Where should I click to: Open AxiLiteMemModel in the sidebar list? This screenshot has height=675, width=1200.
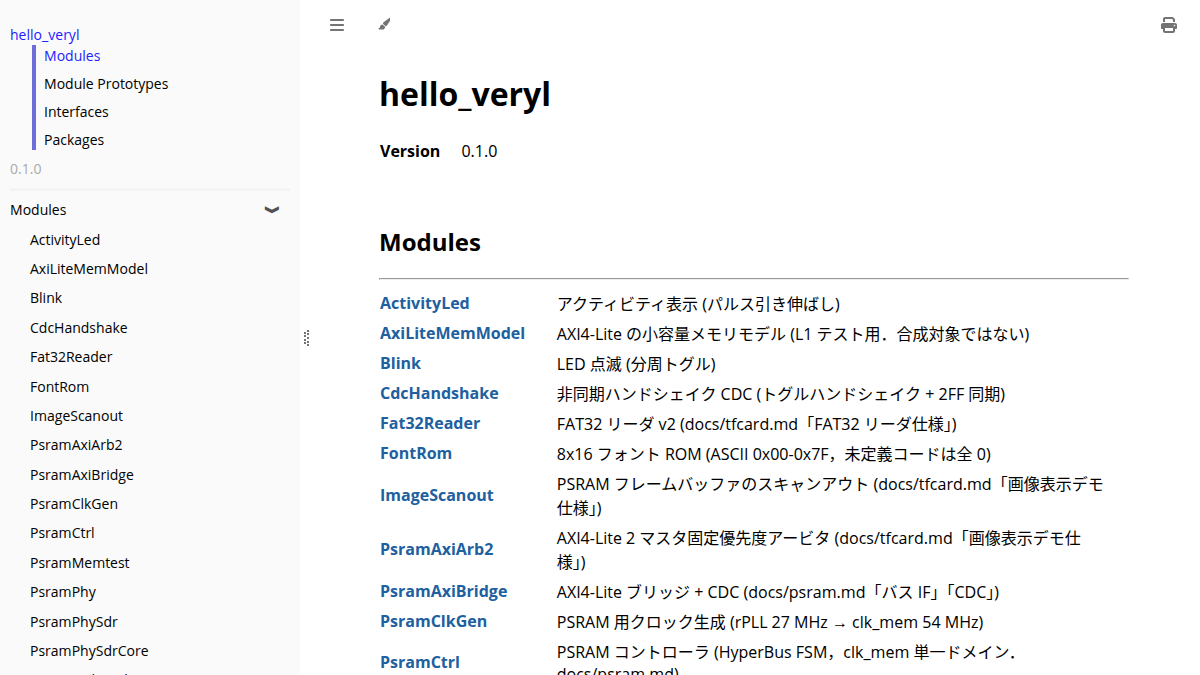[x=89, y=269]
